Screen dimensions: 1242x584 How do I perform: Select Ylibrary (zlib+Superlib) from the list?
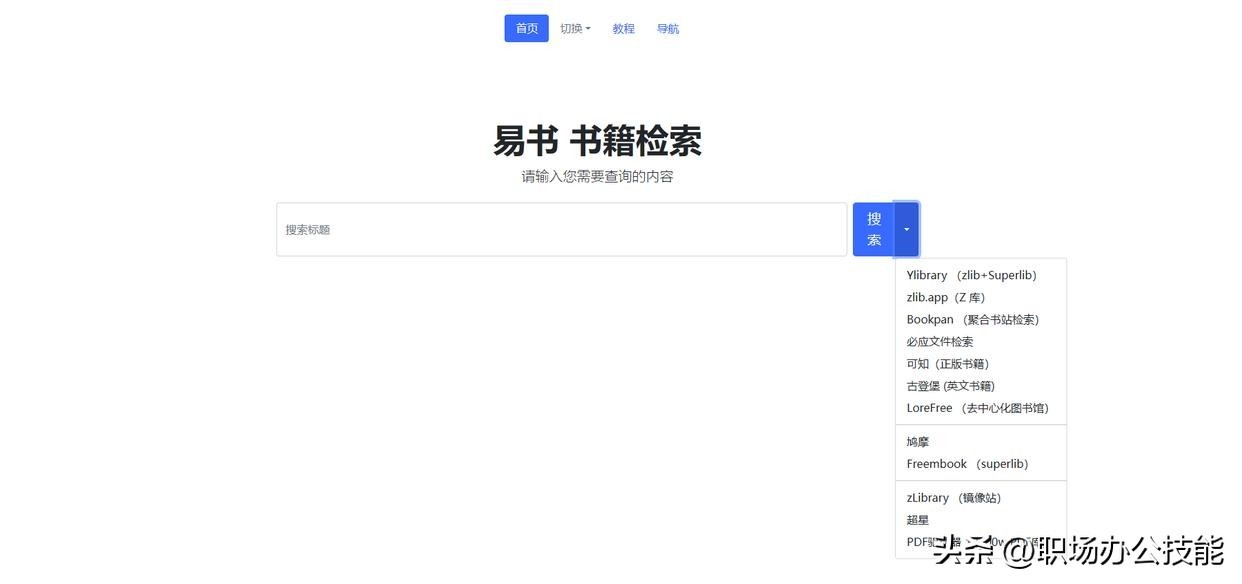point(971,275)
